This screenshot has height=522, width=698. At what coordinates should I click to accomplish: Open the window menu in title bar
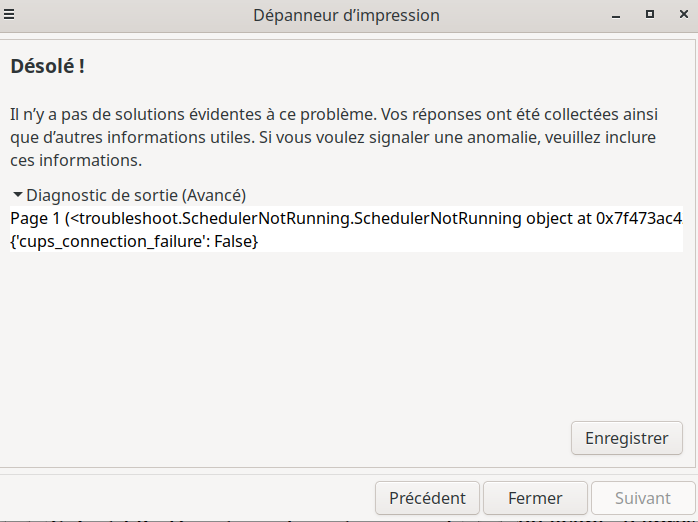[12, 15]
